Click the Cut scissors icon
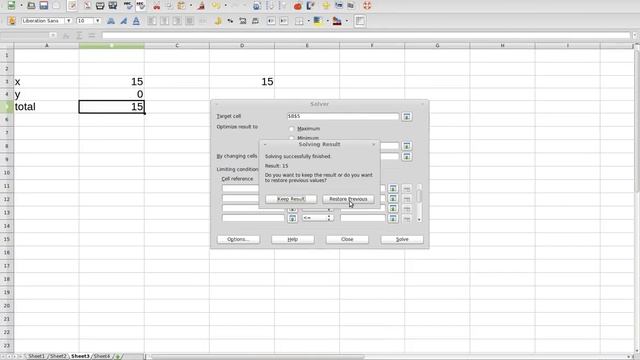This screenshot has height=360, width=640. 156,6
